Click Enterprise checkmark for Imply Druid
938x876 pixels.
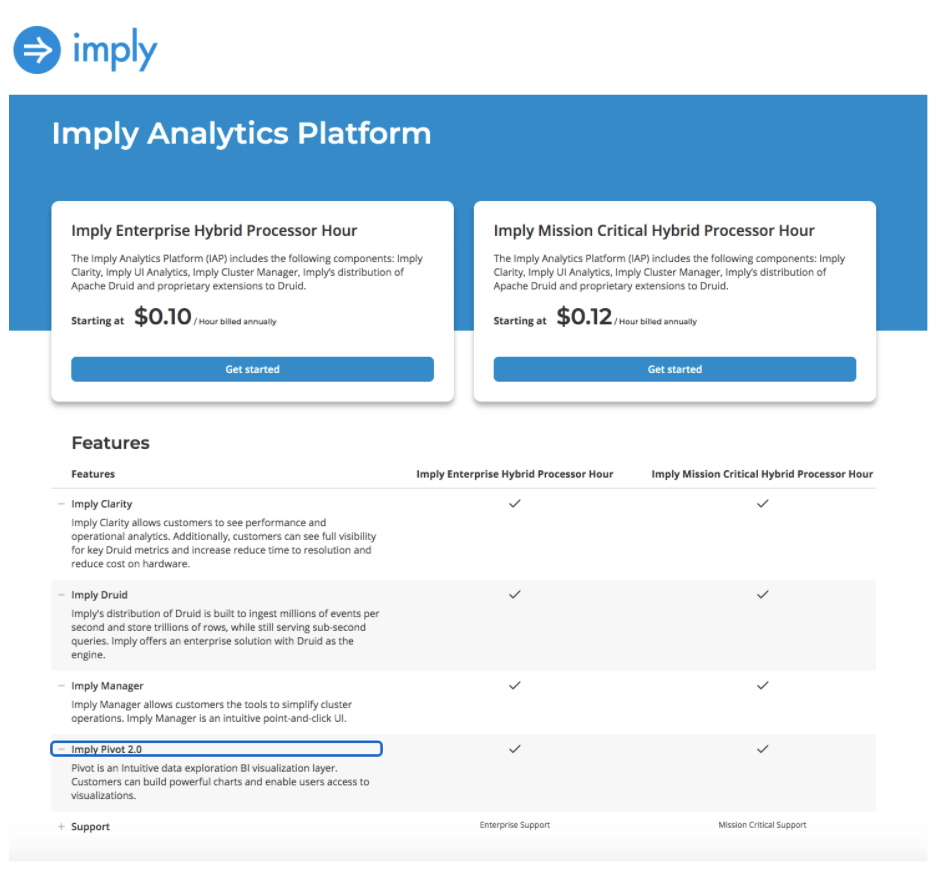coord(515,595)
